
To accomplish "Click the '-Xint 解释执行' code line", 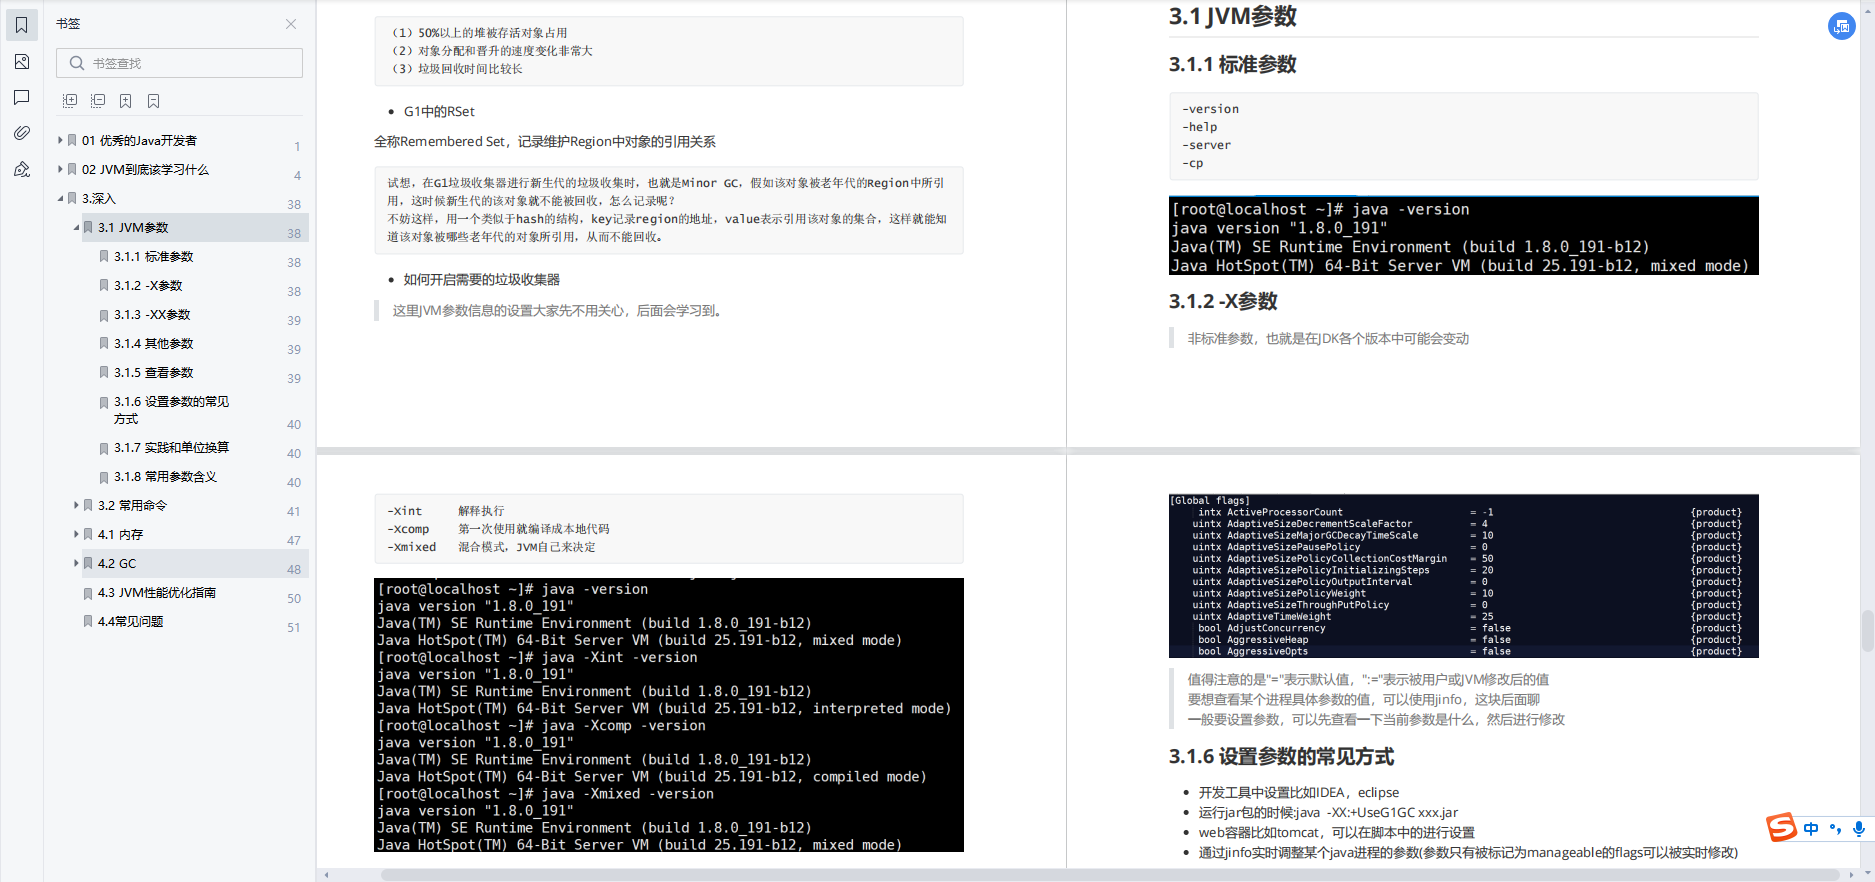I will click(446, 511).
